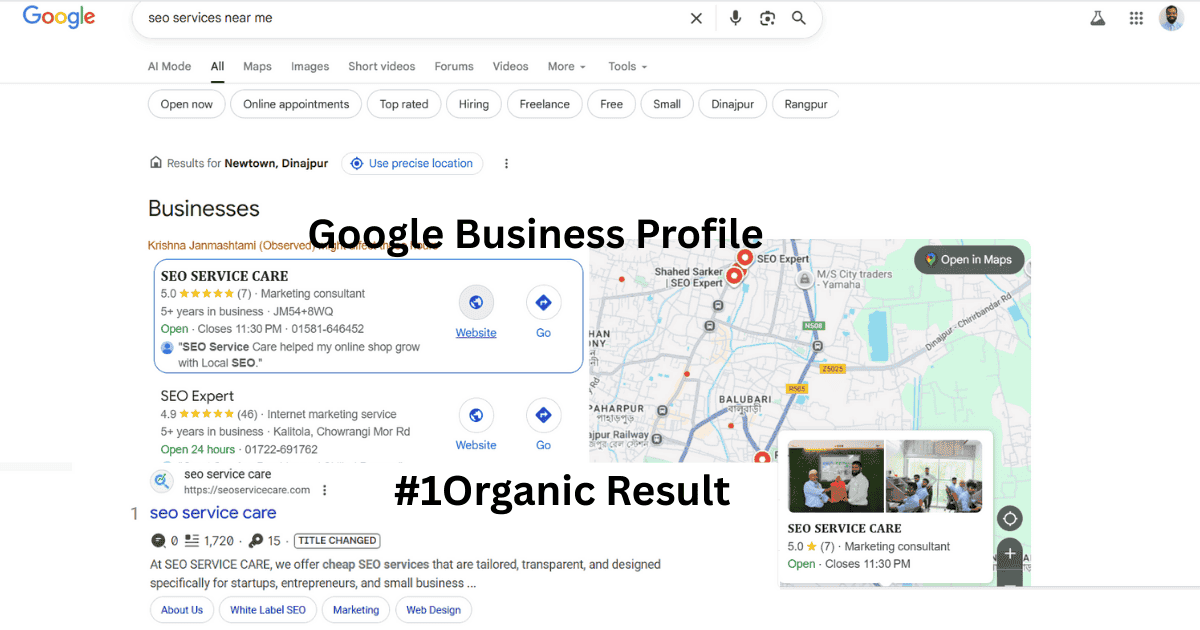
Task: Zoom in using the map plus icon
Action: [x=1009, y=552]
